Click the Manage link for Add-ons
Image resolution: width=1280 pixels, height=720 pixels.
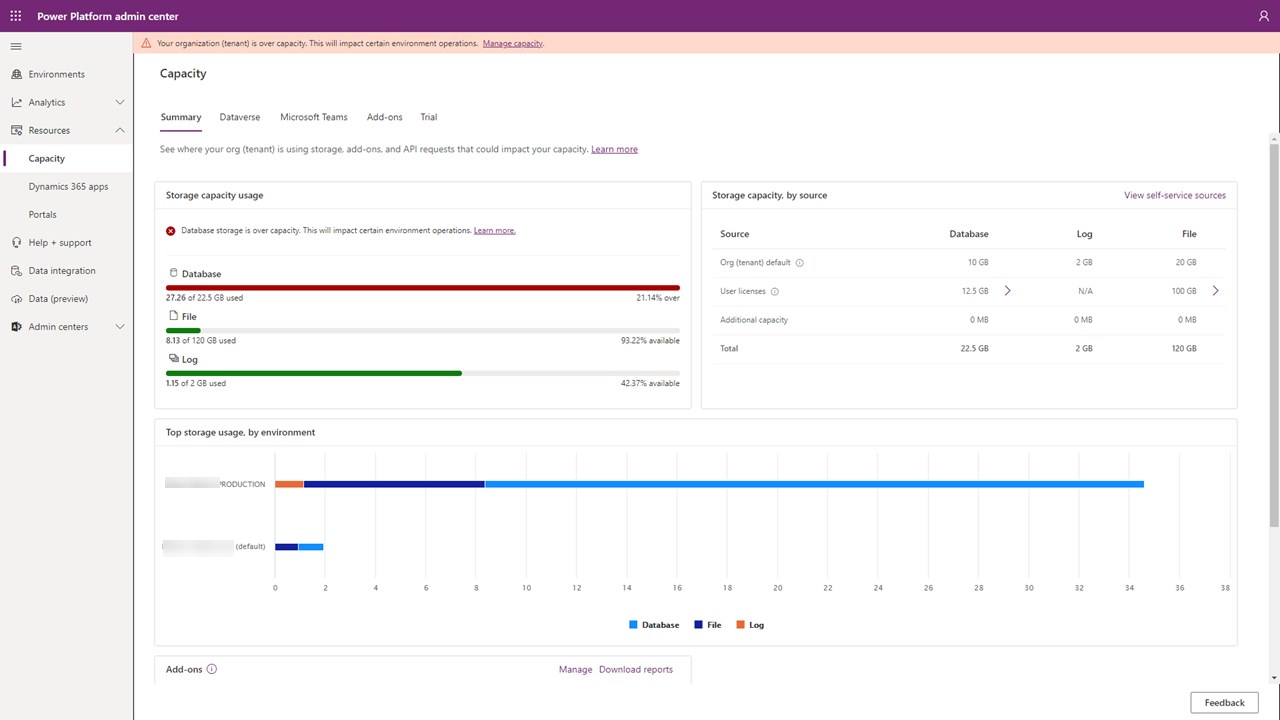click(575, 669)
